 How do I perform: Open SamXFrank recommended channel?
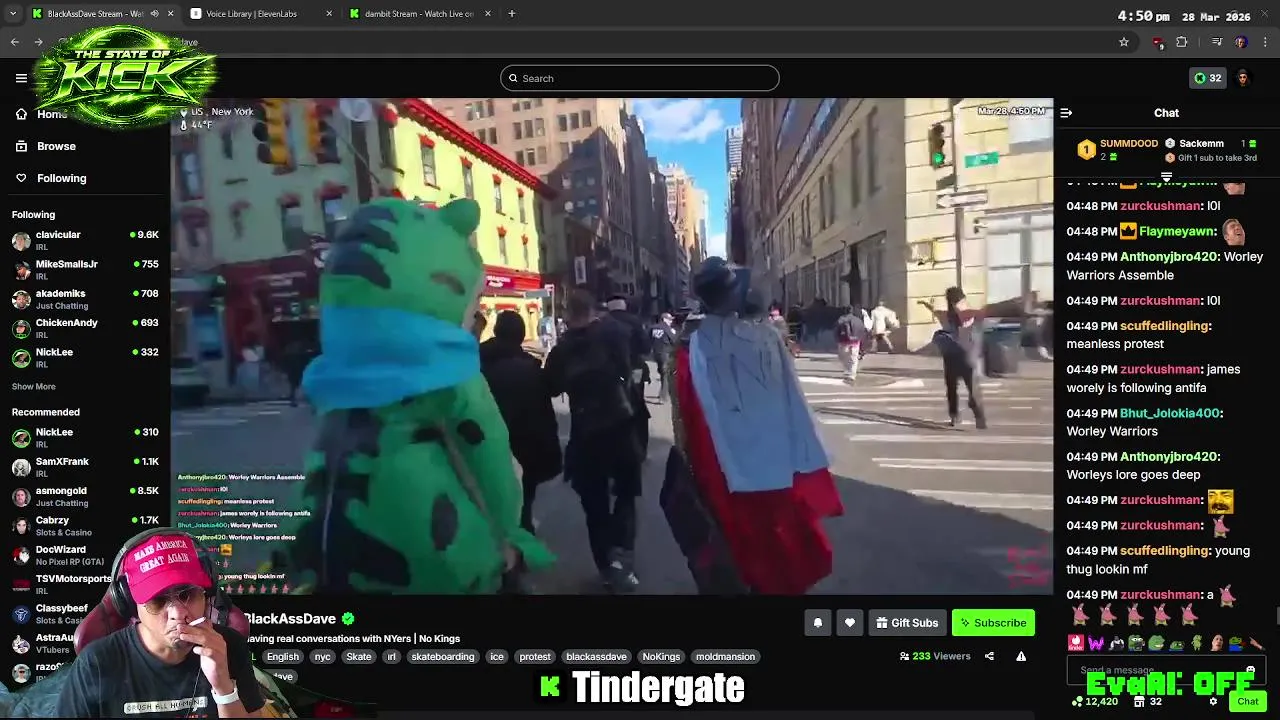click(x=85, y=467)
